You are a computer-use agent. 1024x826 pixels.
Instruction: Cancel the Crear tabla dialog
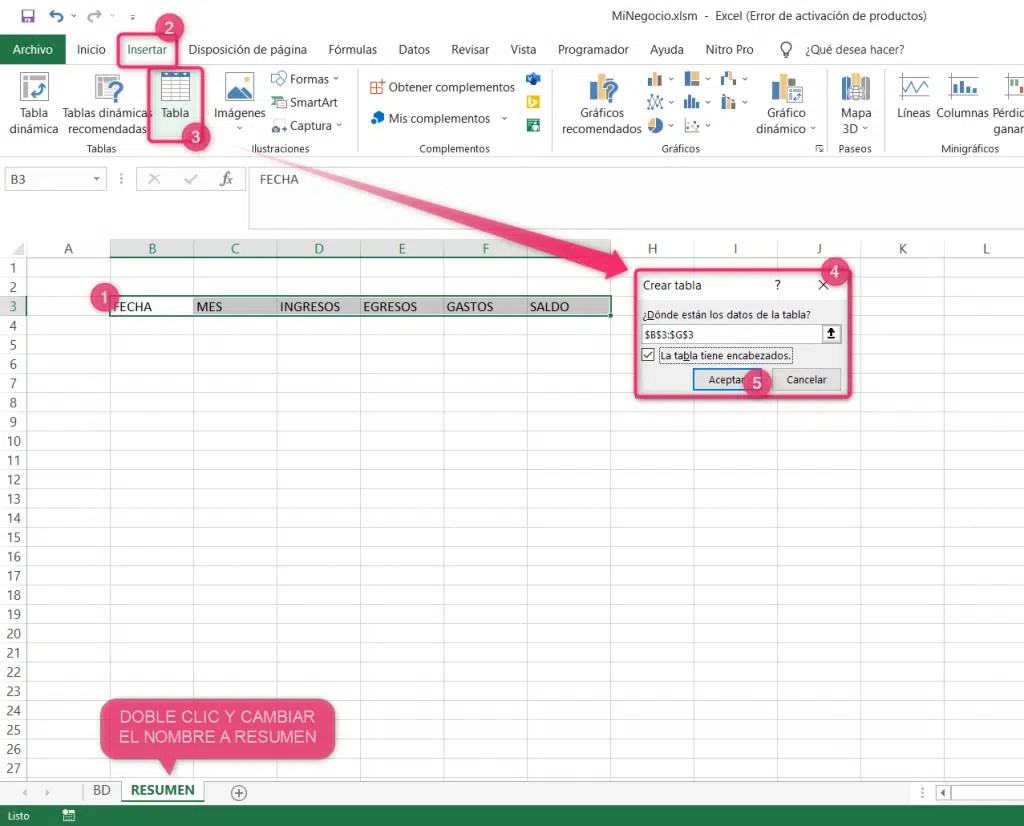807,380
